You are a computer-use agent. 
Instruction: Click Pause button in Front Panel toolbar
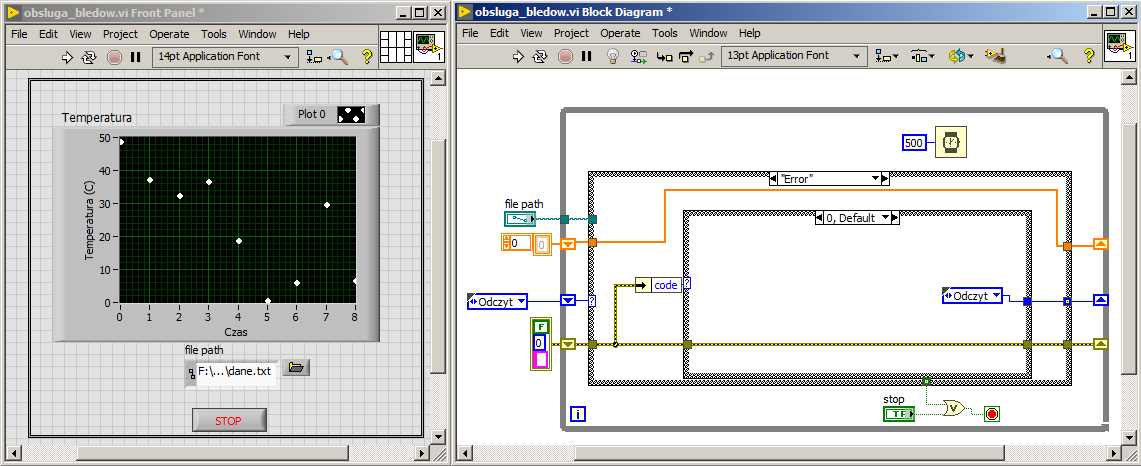(x=136, y=57)
